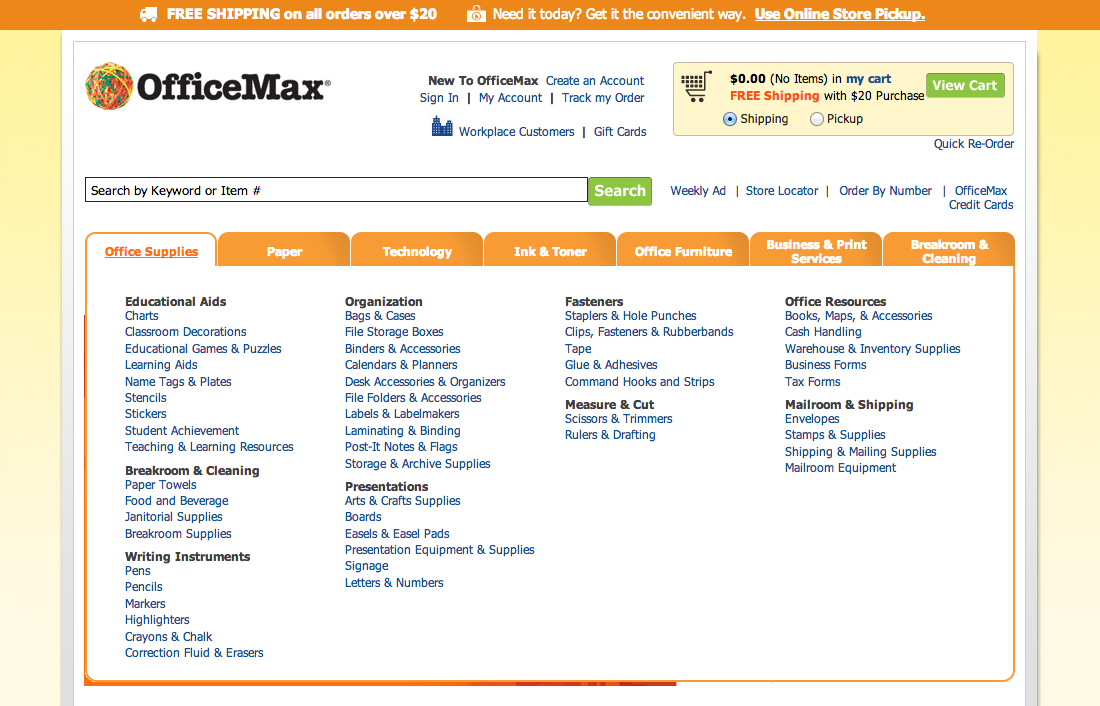This screenshot has width=1100, height=706.
Task: Browse the Staplers & Hole Punches category
Action: (x=630, y=315)
